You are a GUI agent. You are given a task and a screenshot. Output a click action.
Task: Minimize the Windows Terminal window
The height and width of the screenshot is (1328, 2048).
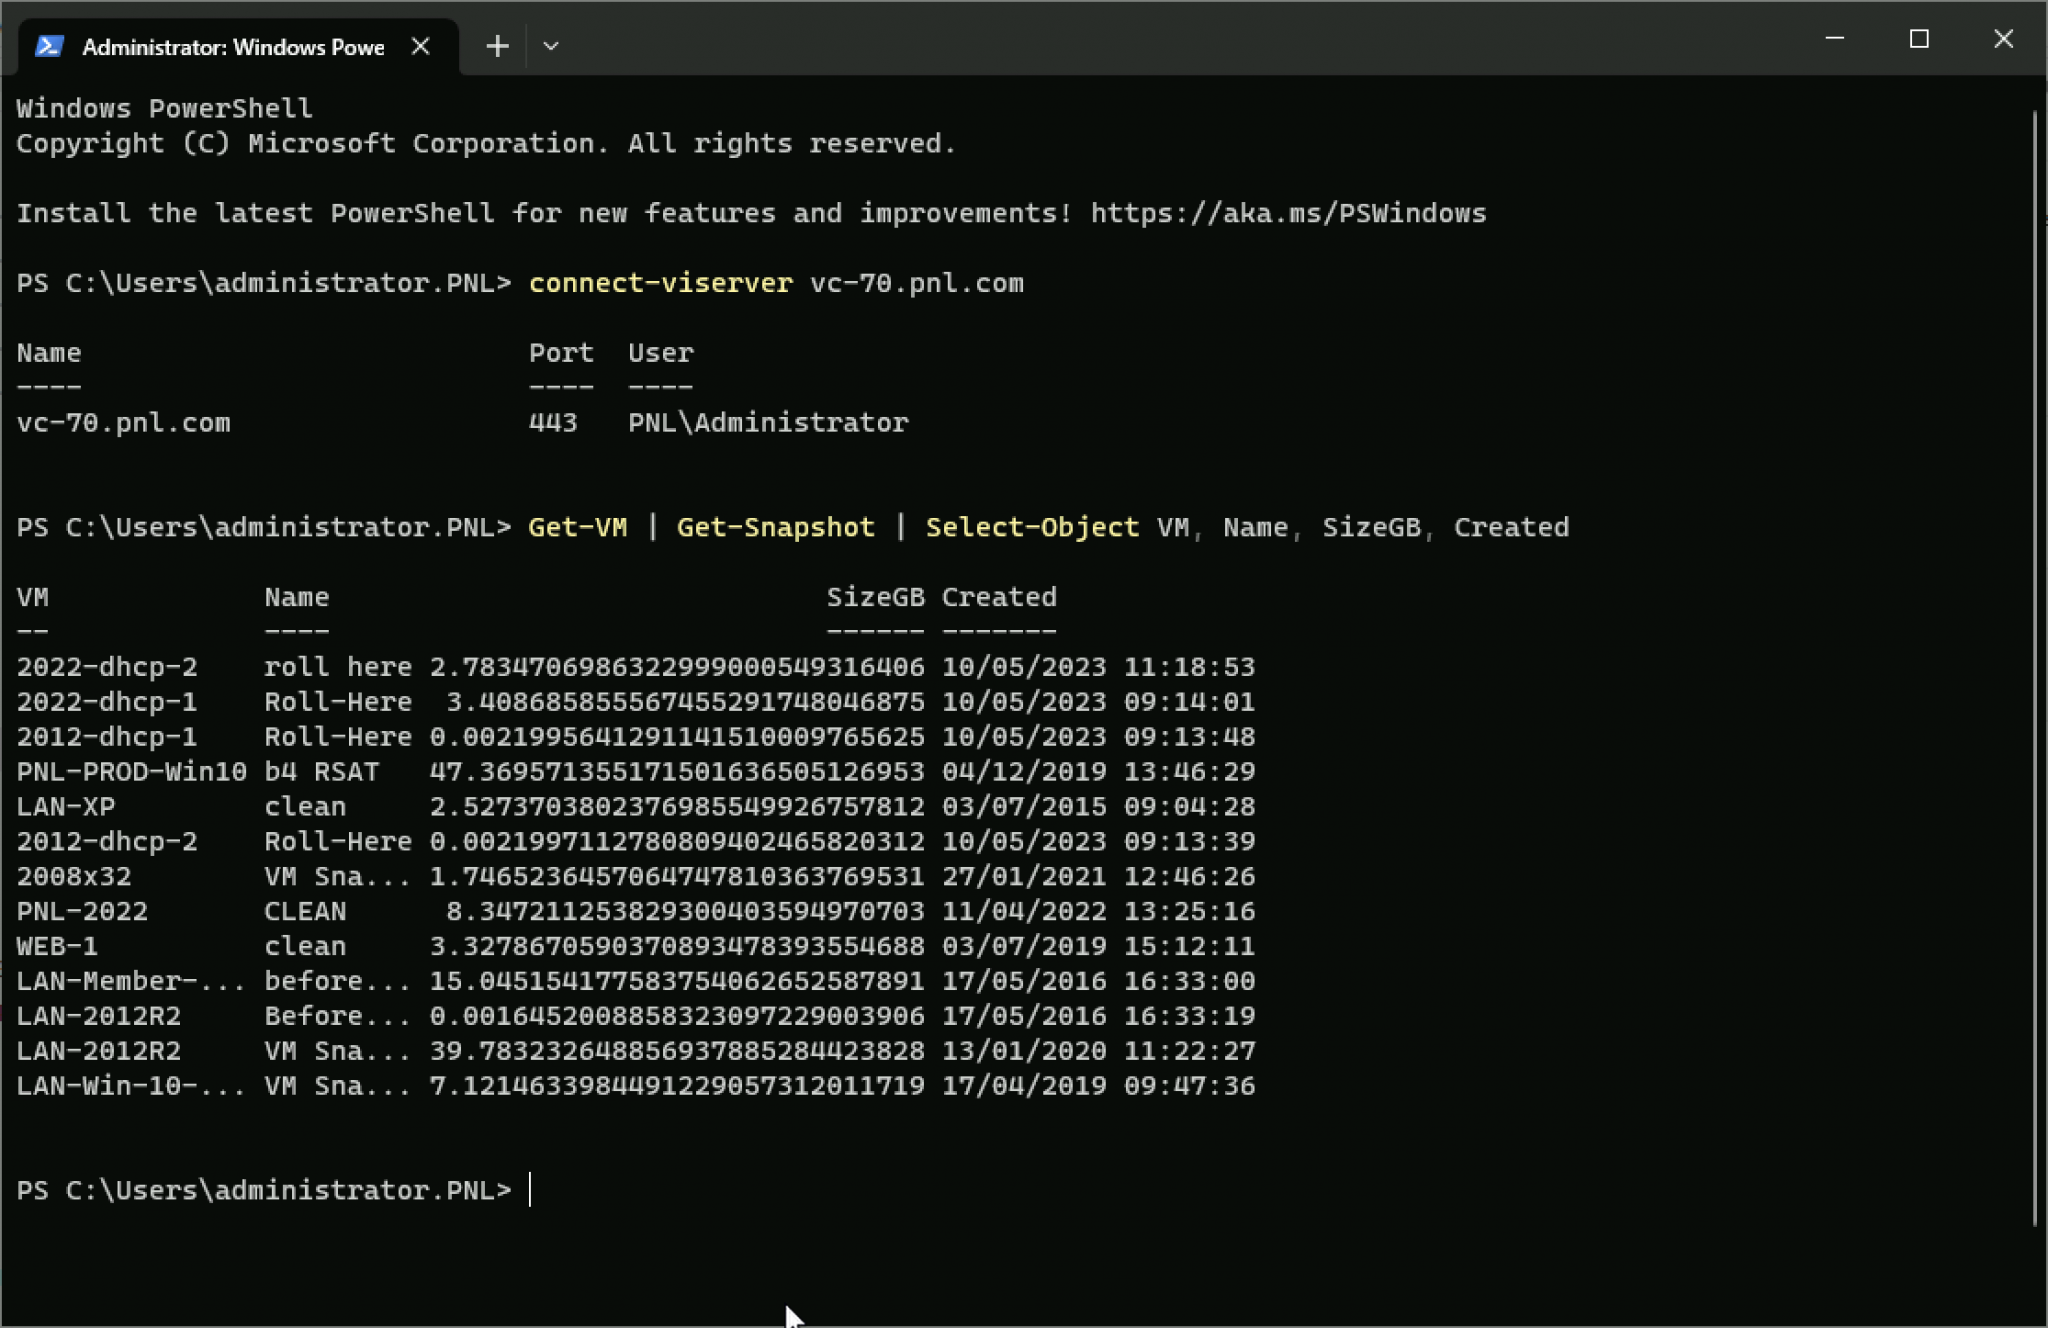tap(1835, 39)
